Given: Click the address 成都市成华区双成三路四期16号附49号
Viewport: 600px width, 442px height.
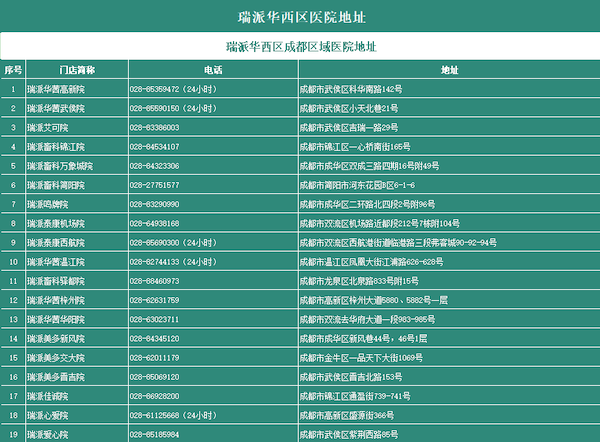Looking at the screenshot, I should [370, 166].
